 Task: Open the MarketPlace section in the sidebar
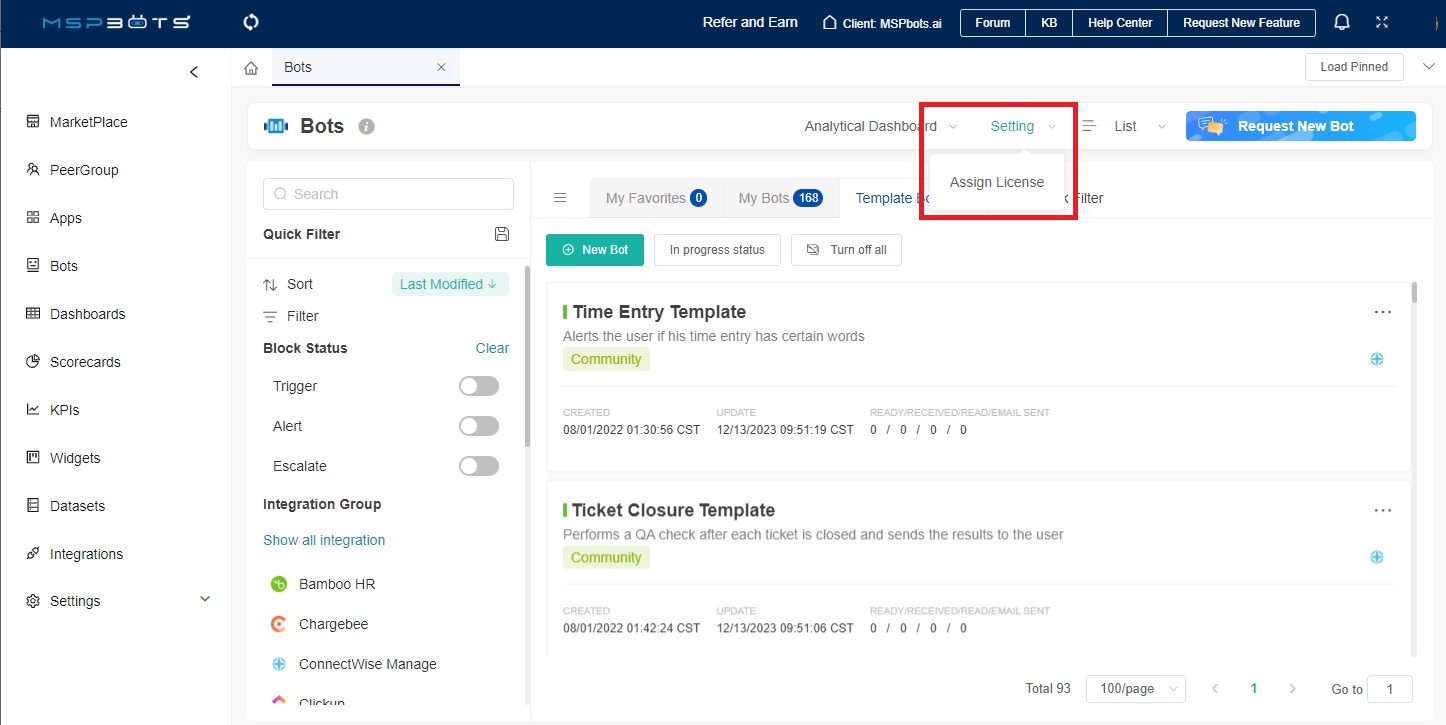(88, 121)
